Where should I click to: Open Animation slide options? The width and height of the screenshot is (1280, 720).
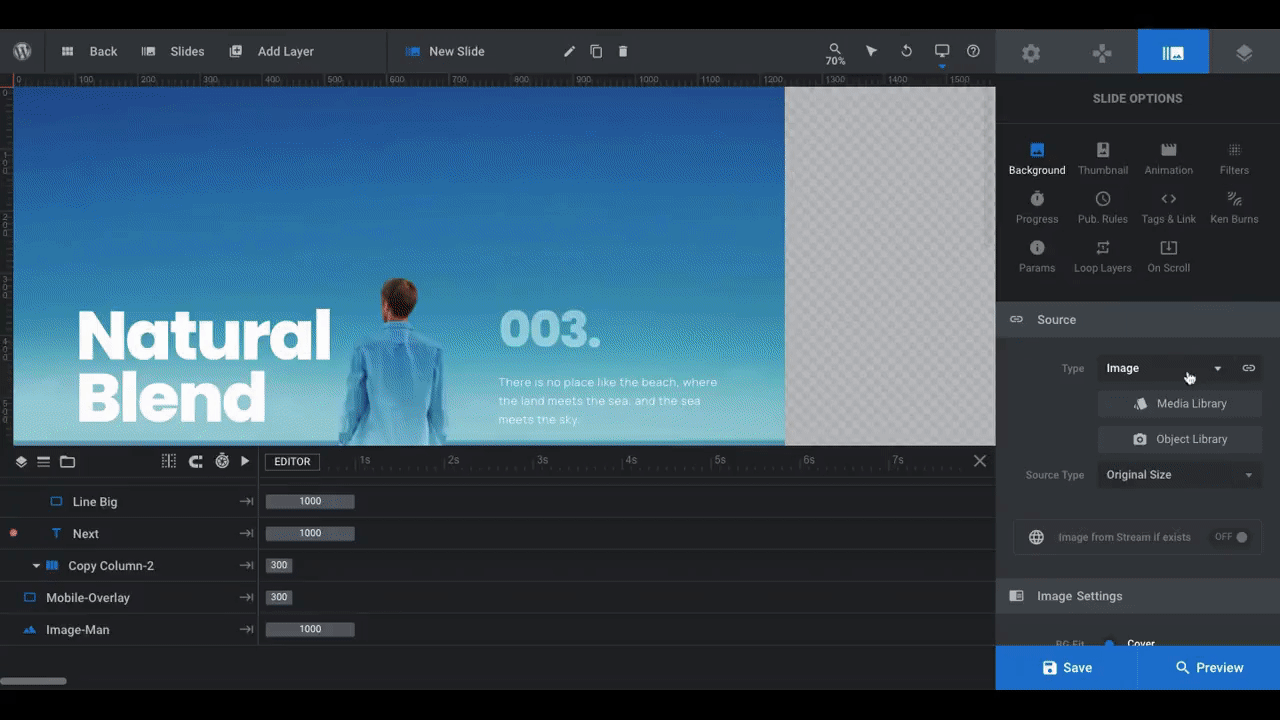point(1169,159)
